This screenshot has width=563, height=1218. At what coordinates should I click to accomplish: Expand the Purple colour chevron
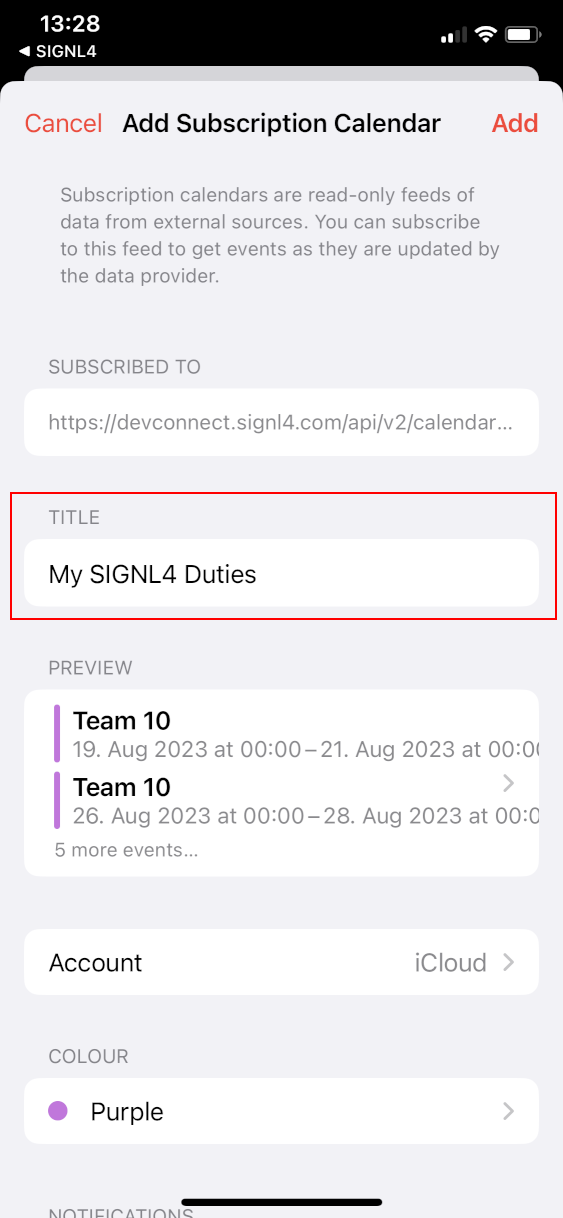[508, 1111]
